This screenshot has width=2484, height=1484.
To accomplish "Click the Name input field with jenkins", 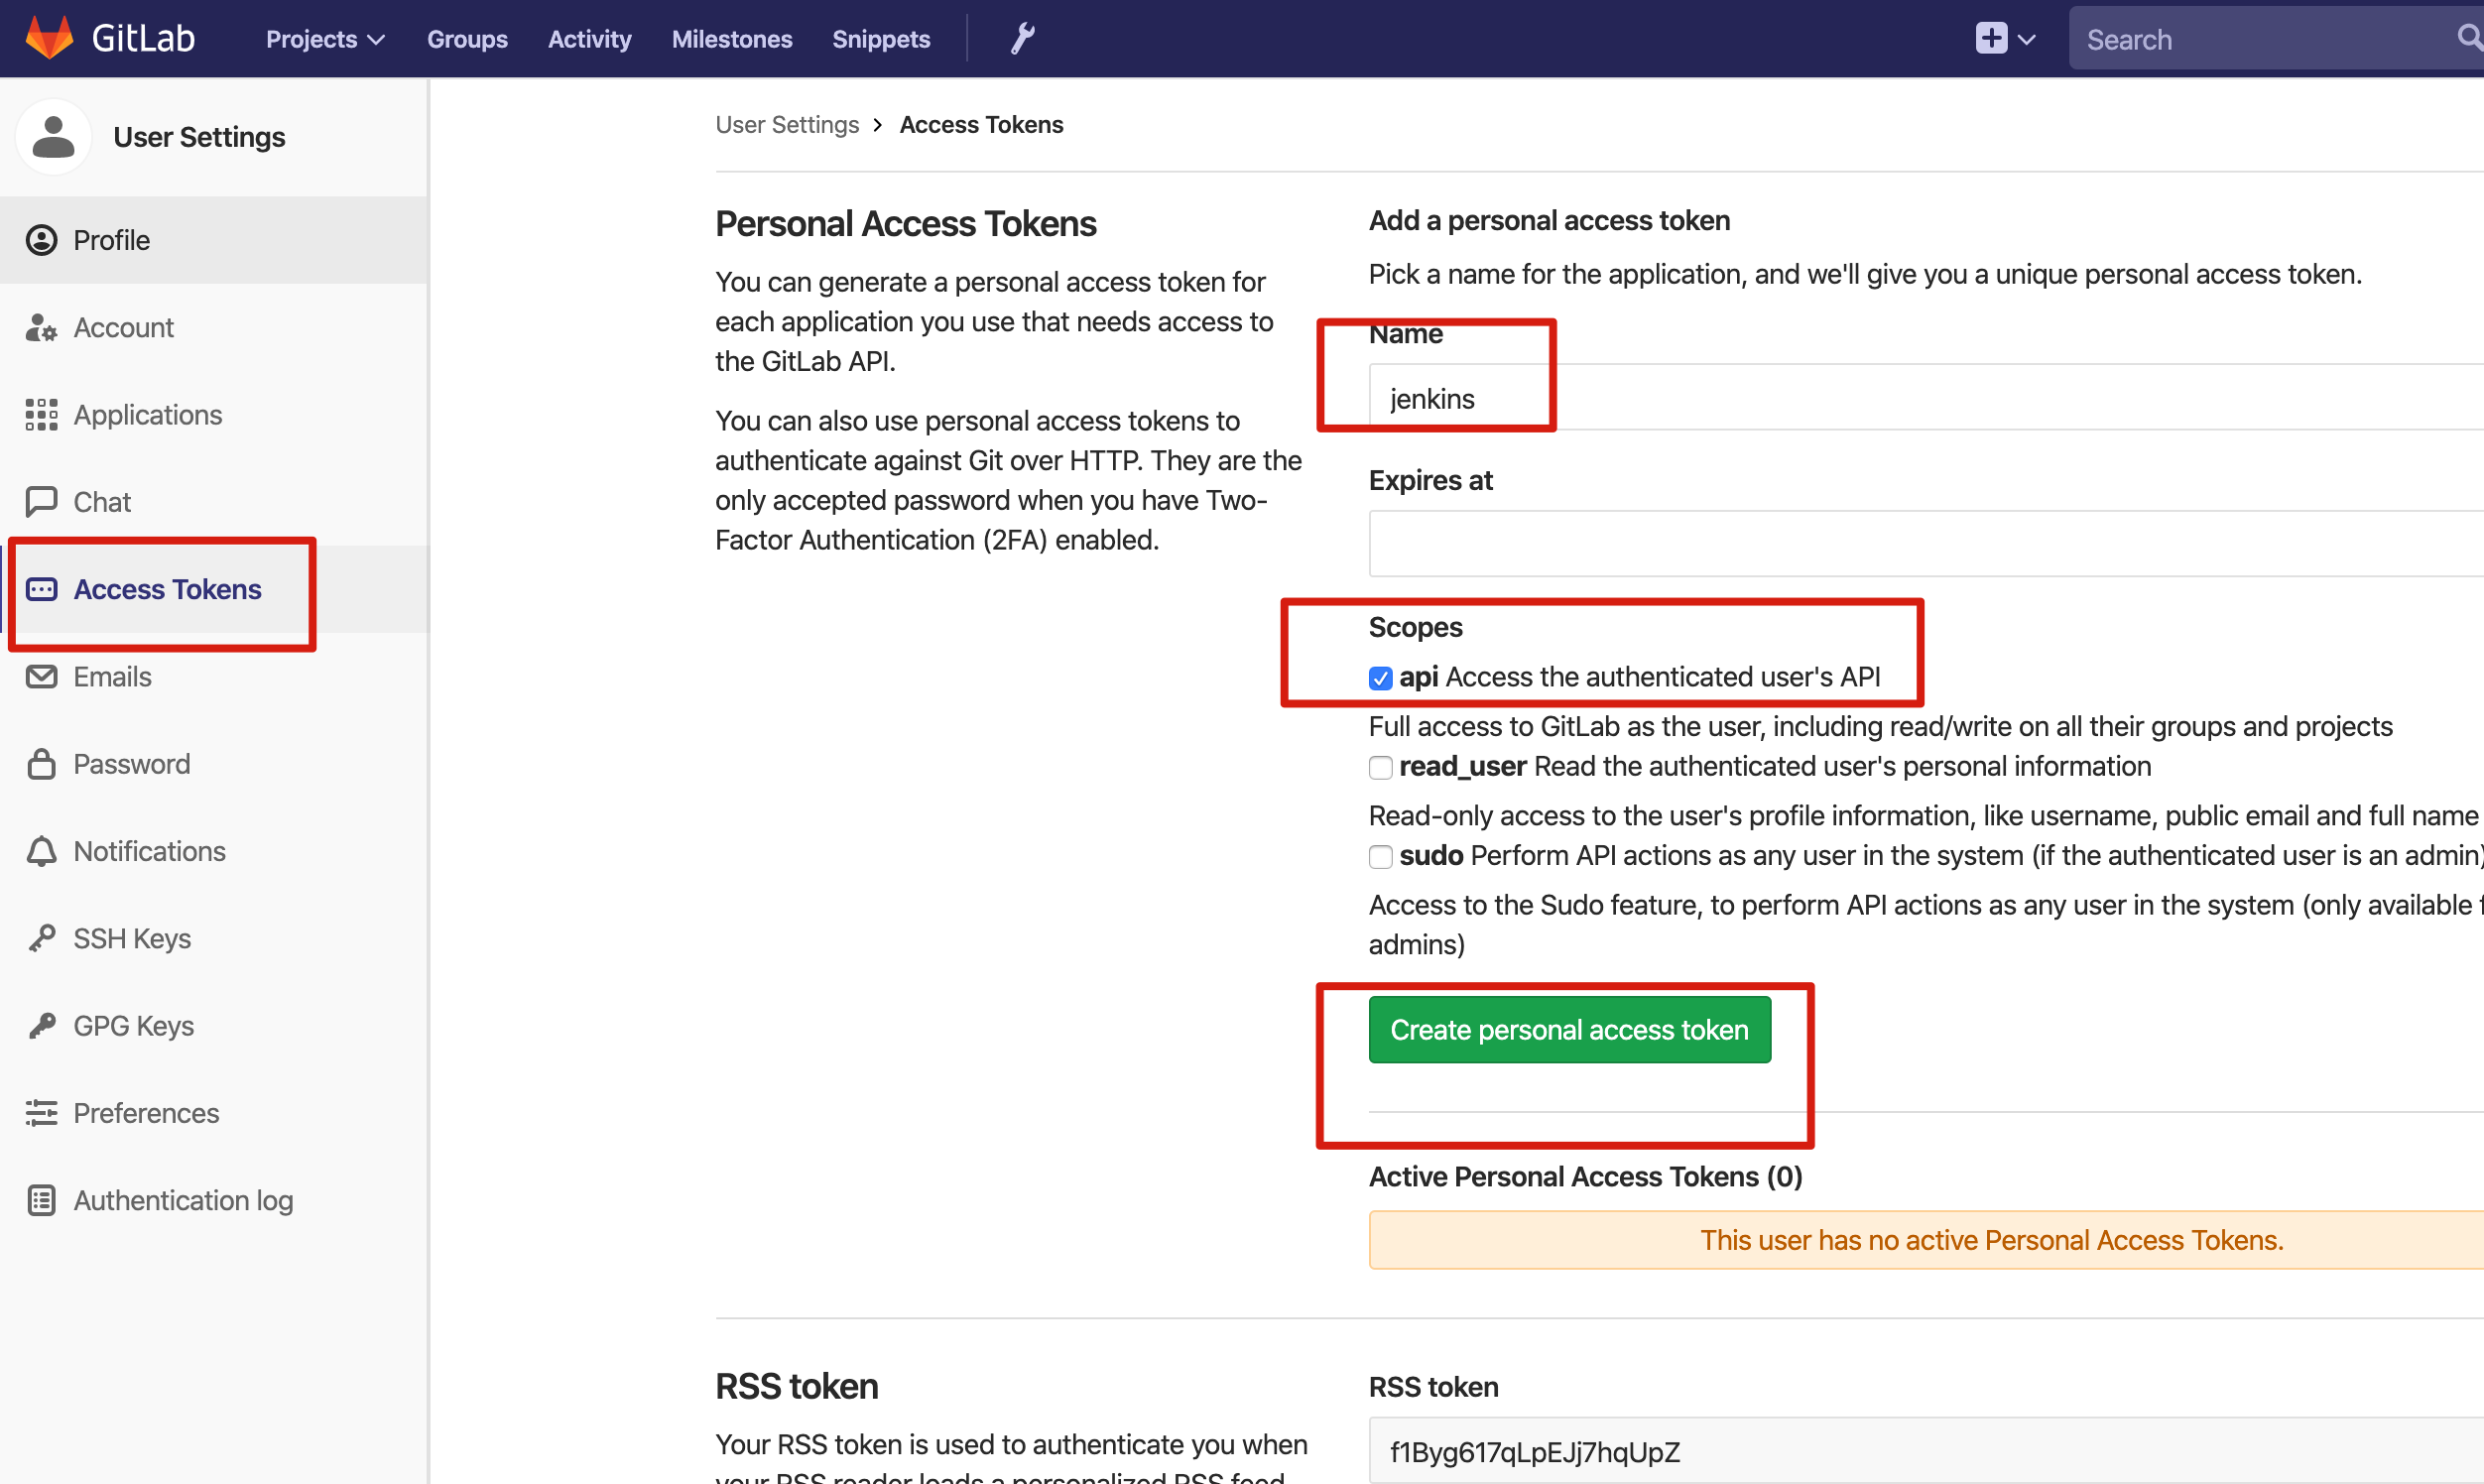I will [x=1926, y=398].
